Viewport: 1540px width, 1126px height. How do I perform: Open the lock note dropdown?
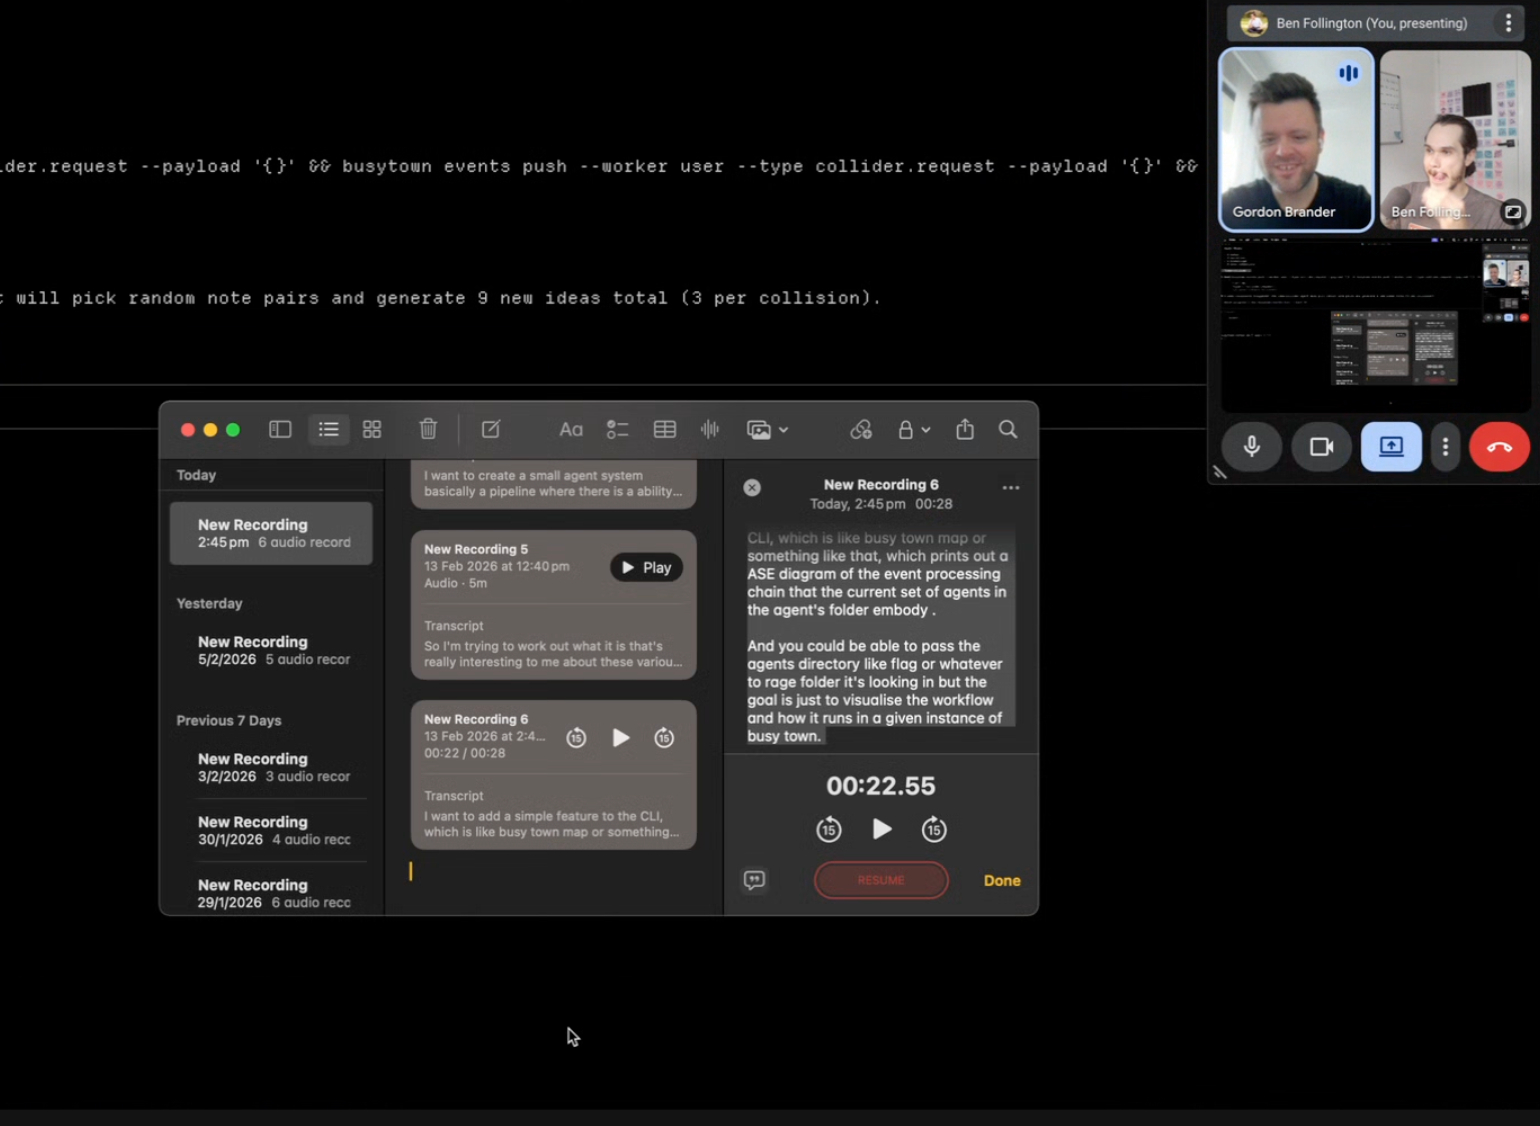pos(913,429)
